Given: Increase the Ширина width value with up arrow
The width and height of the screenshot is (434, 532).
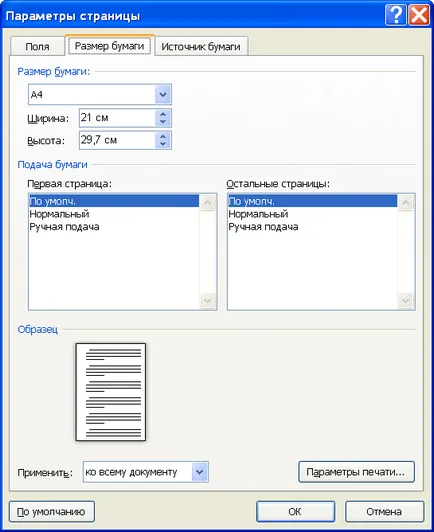Looking at the screenshot, I should (163, 114).
